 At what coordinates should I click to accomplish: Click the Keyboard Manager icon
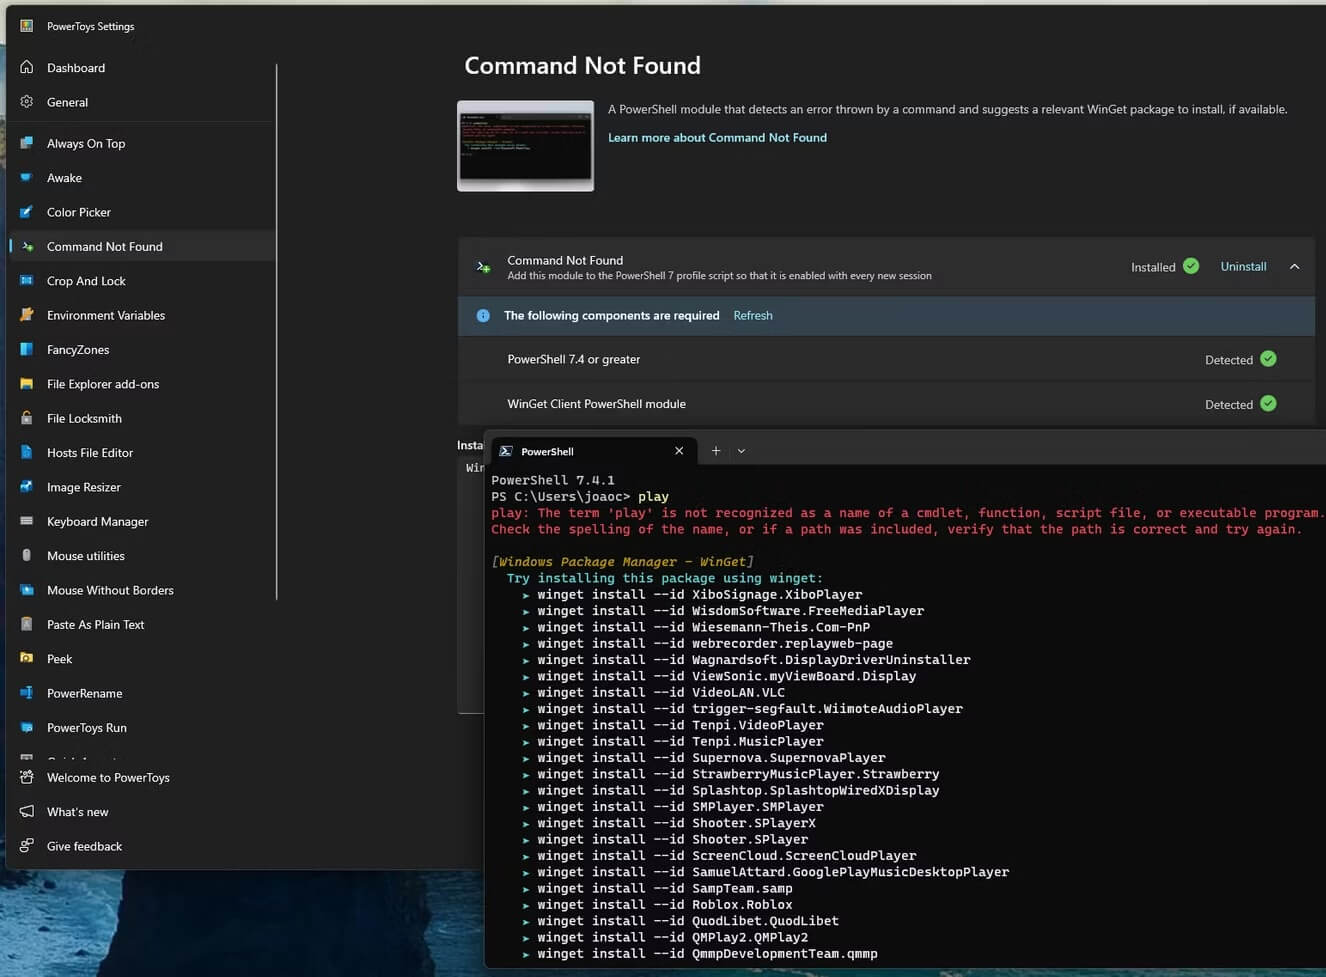pyautogui.click(x=27, y=521)
